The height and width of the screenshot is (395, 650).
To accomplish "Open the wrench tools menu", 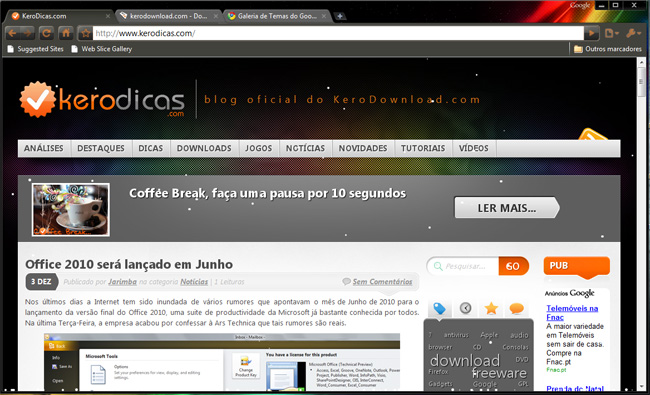I will [633, 33].
